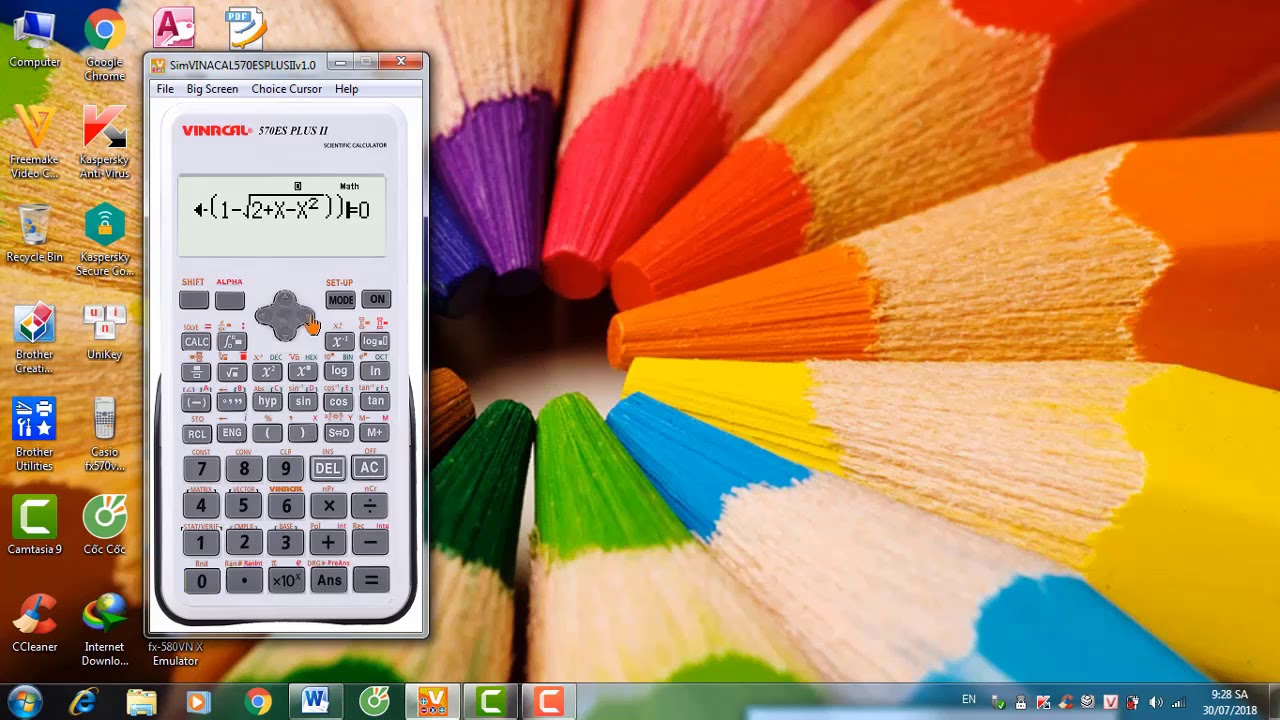Image resolution: width=1280 pixels, height=720 pixels.
Task: Tap the degrees-minutes-seconds key
Action: point(232,402)
